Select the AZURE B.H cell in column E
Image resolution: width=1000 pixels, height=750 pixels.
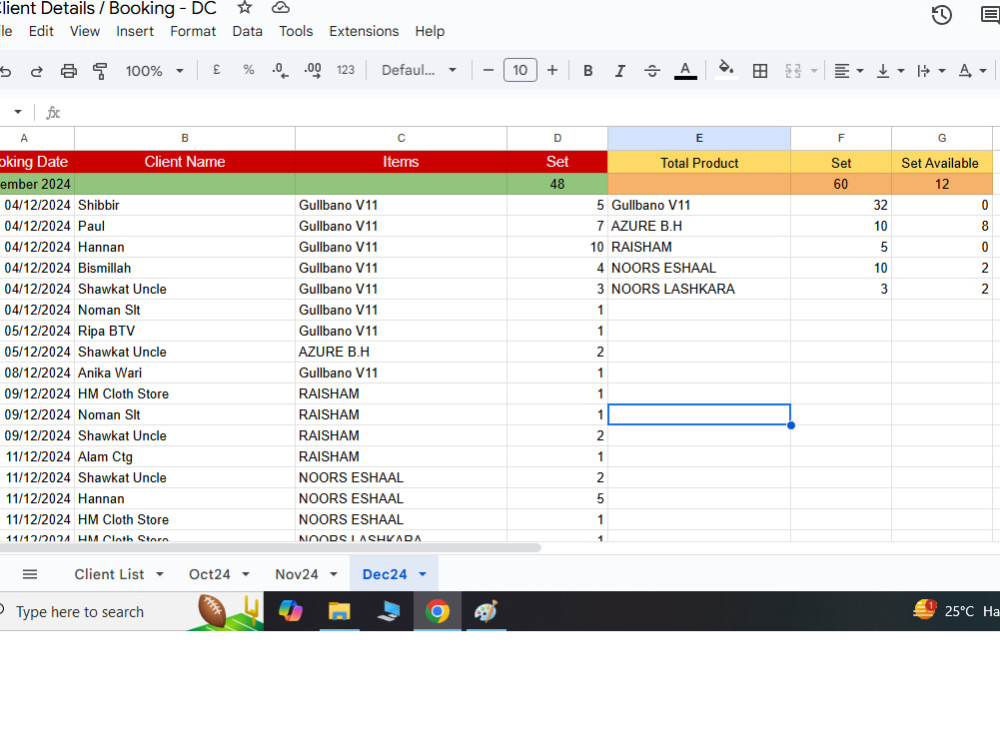[x=699, y=226]
